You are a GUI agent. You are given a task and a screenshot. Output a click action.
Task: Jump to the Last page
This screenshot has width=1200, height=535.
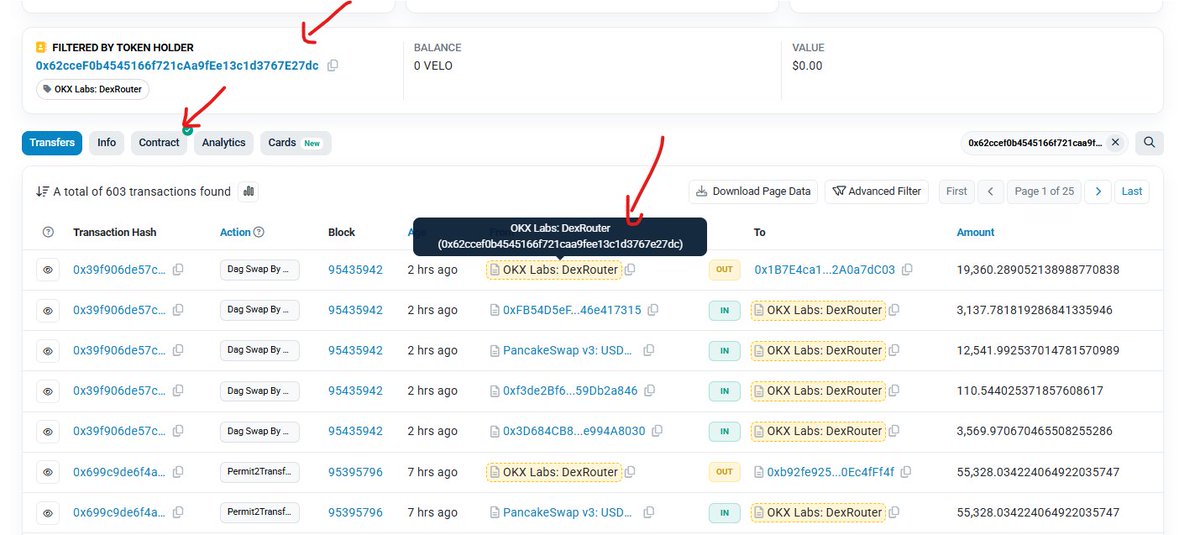pos(1132,191)
